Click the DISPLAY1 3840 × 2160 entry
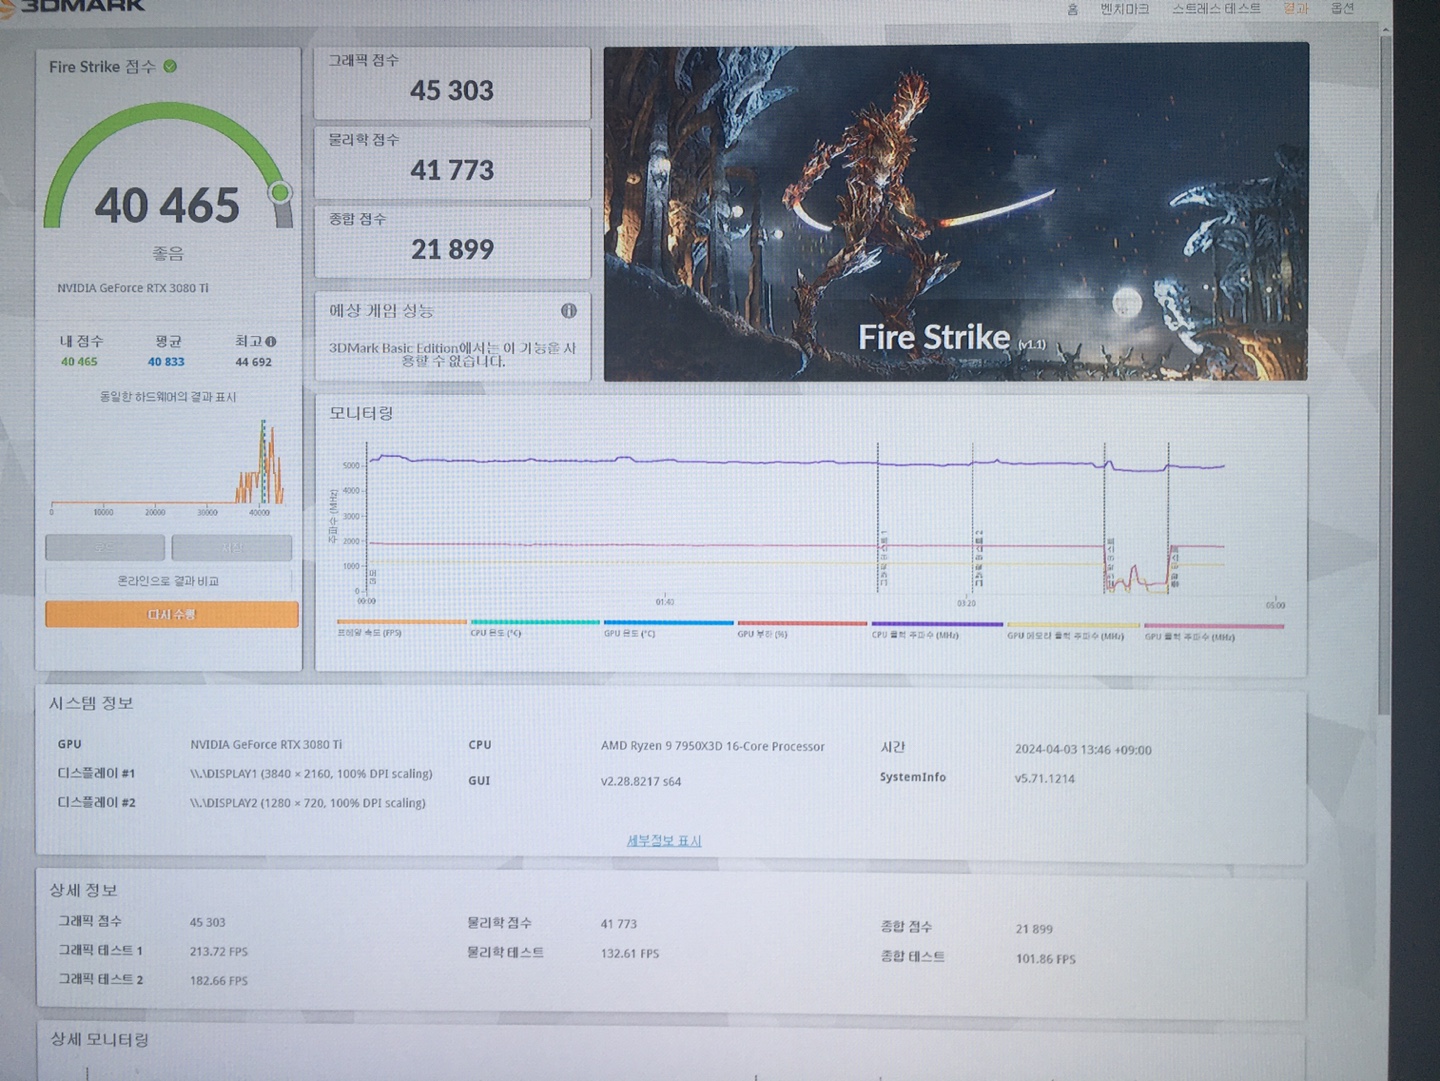Image resolution: width=1440 pixels, height=1081 pixels. pos(311,774)
